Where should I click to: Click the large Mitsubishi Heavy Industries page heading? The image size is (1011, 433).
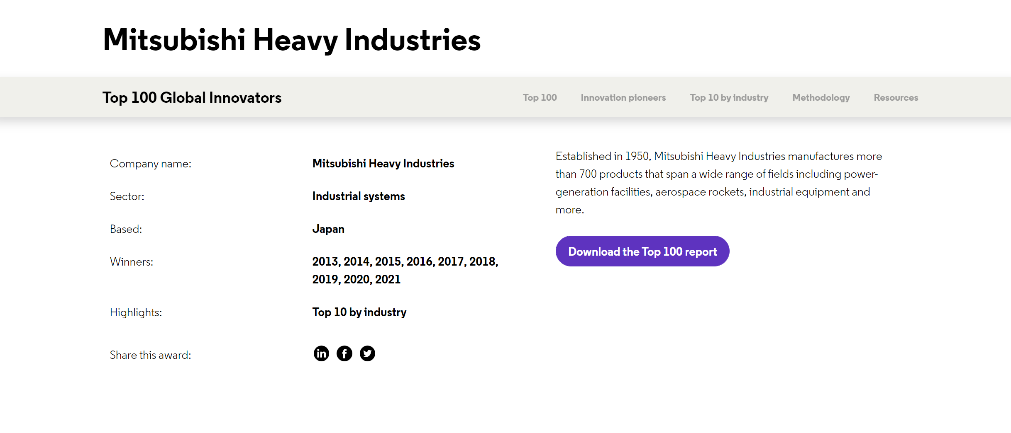pyautogui.click(x=291, y=40)
